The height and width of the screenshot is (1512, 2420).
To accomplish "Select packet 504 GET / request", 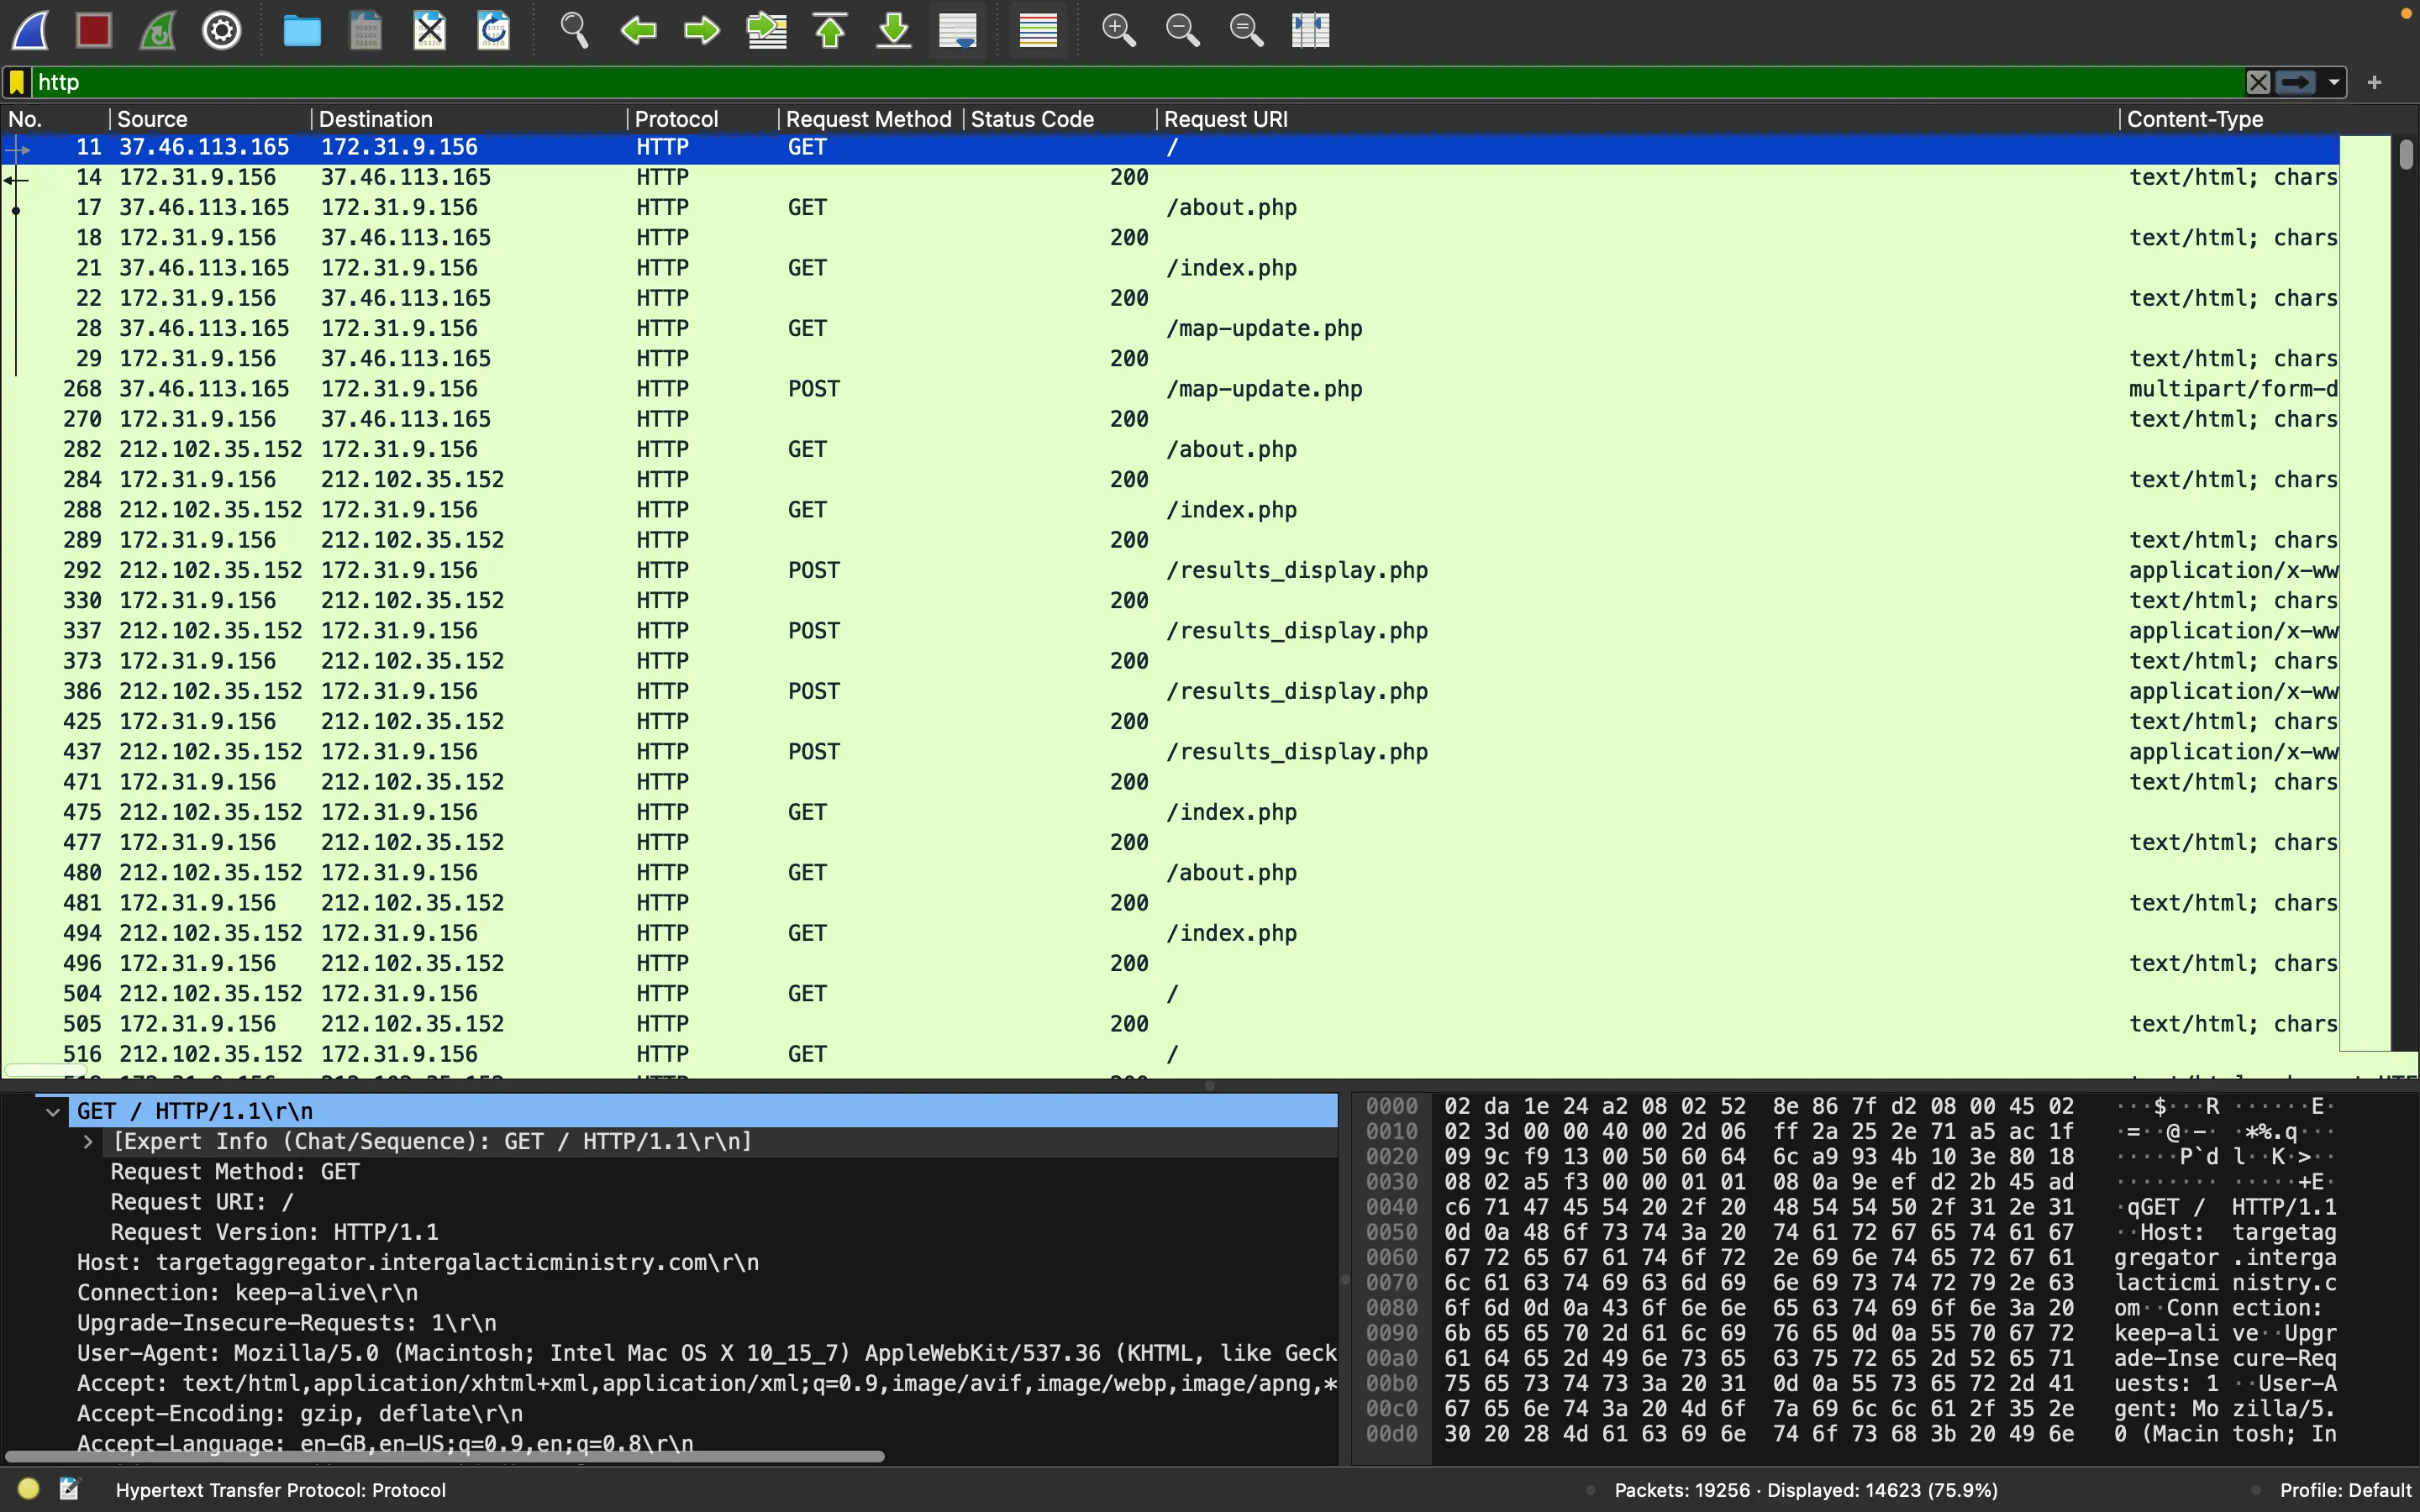I will [1170, 993].
